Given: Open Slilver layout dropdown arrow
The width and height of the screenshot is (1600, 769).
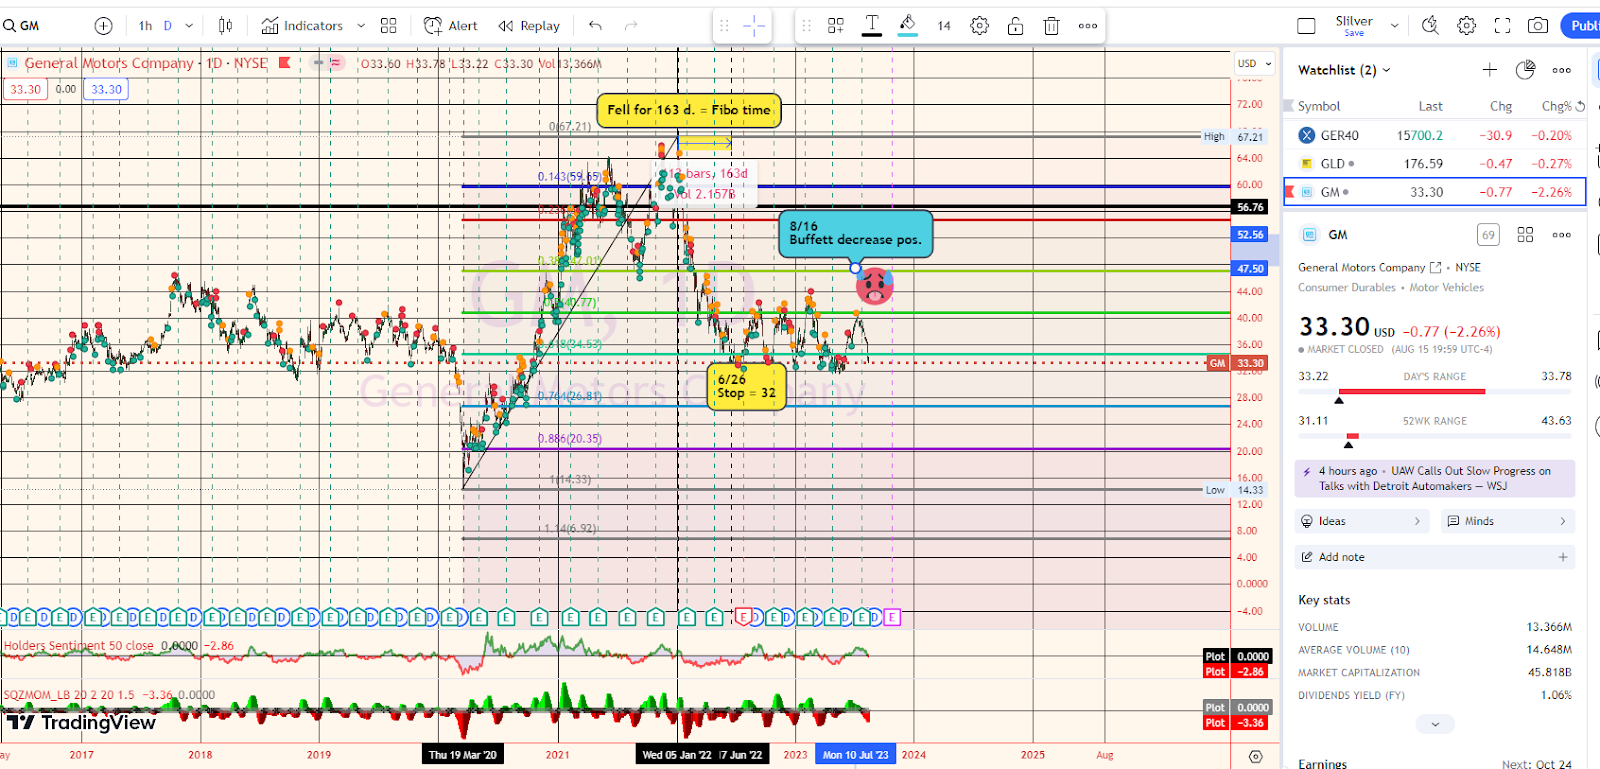Looking at the screenshot, I should coord(1394,26).
